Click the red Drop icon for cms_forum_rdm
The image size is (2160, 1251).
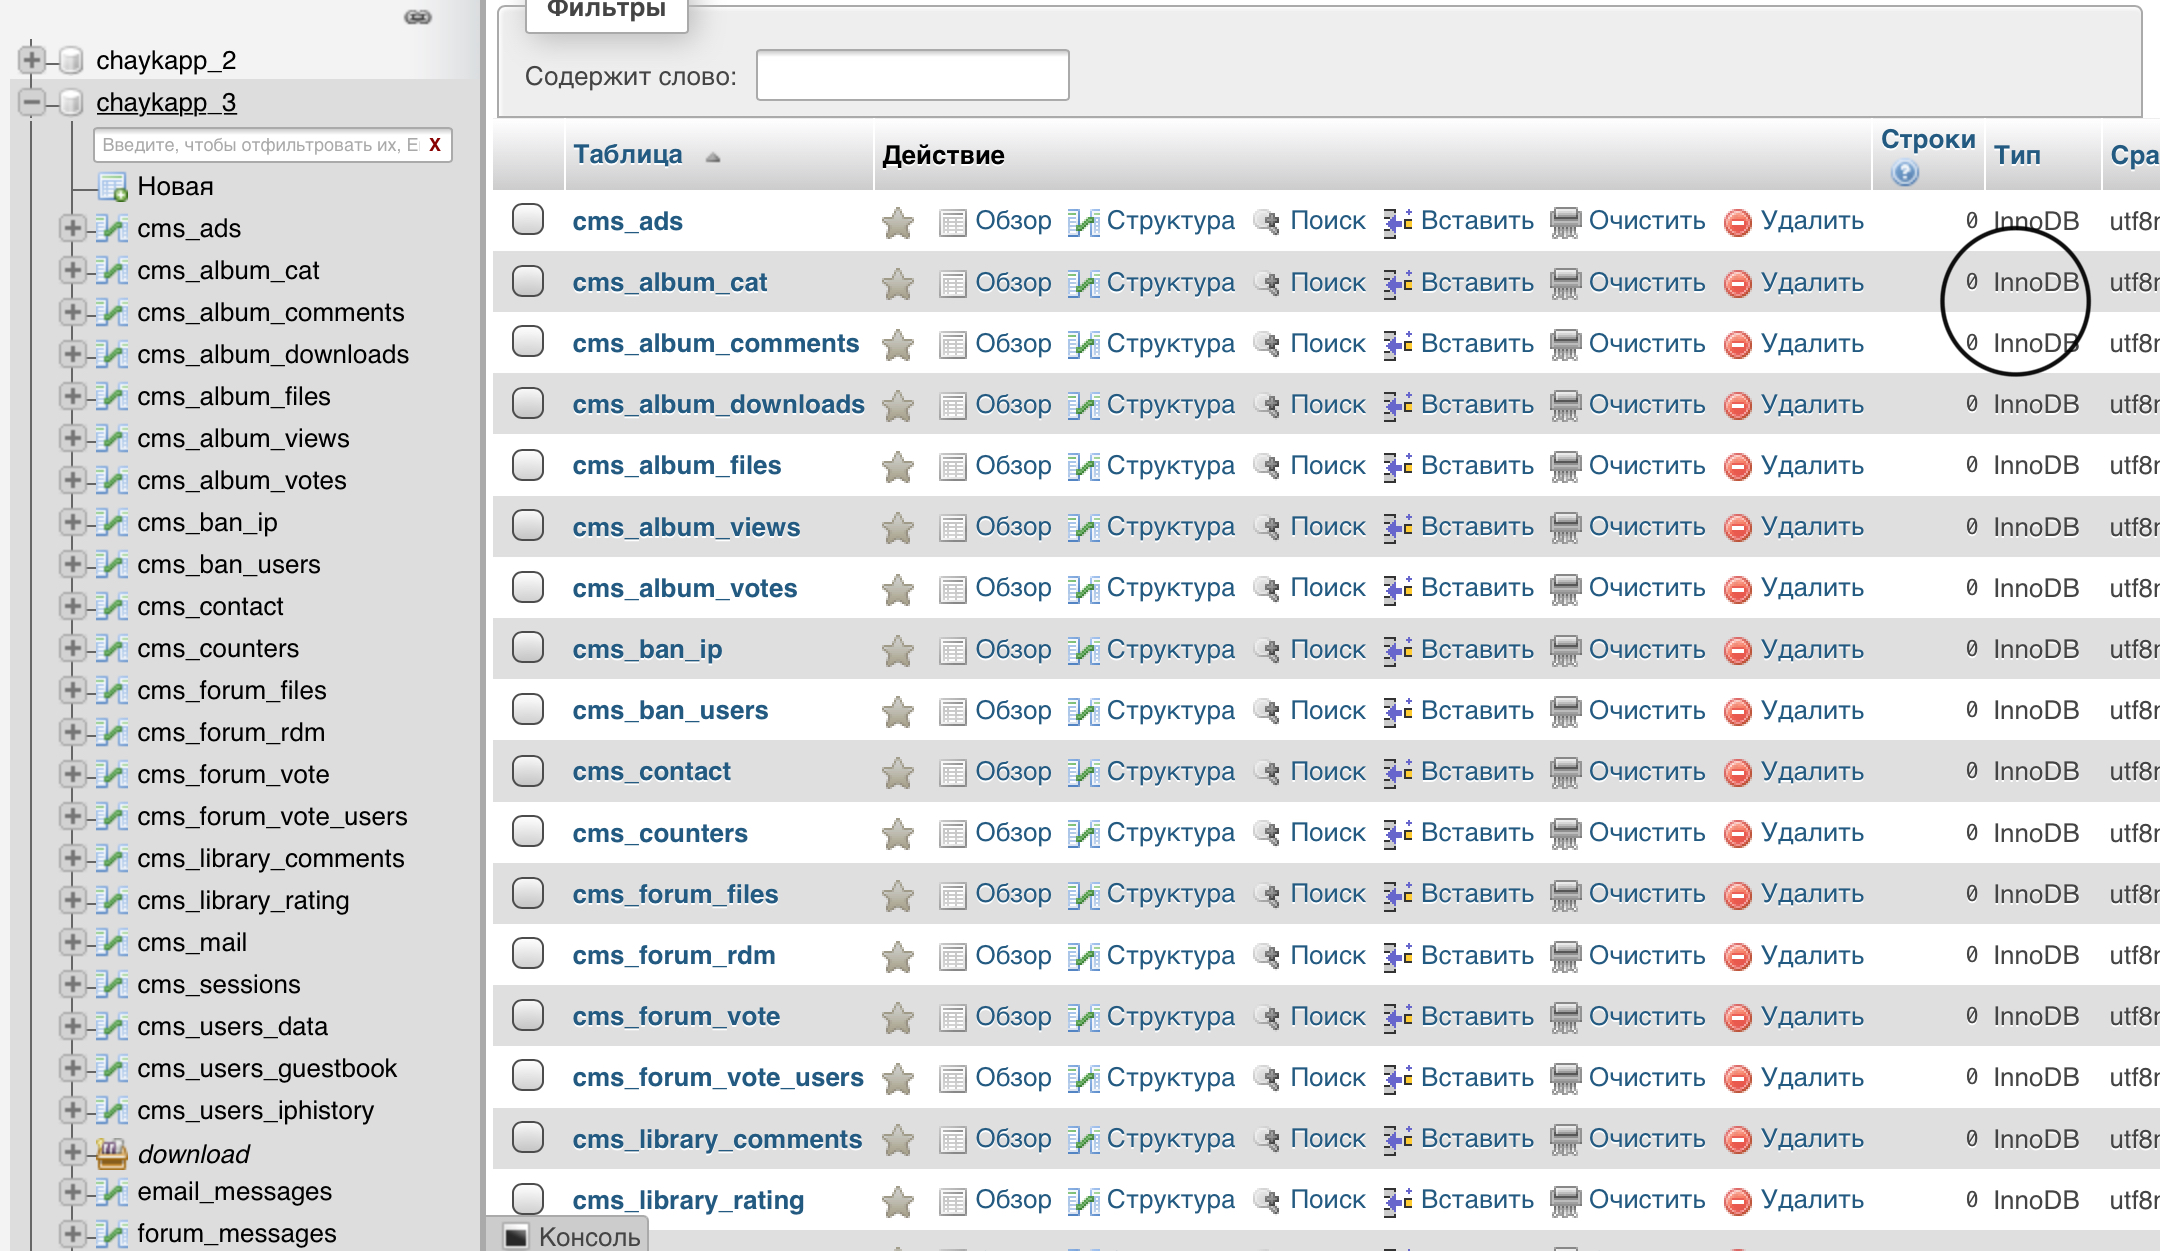tap(1738, 957)
